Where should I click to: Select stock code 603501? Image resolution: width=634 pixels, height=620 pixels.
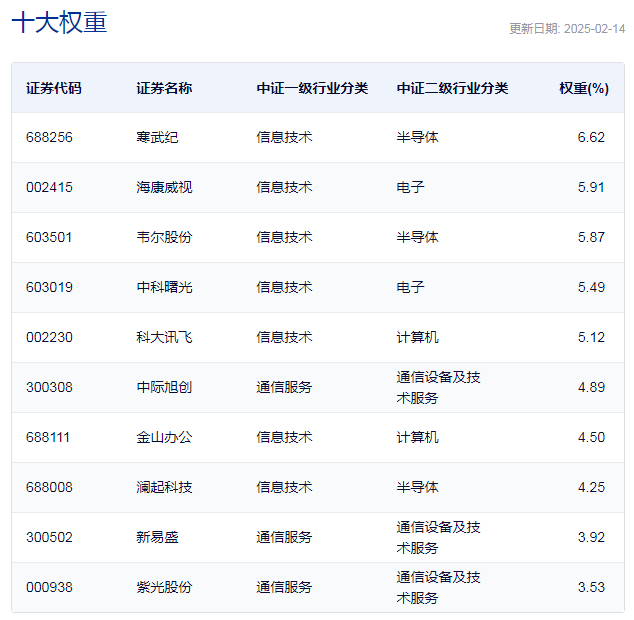[49, 237]
